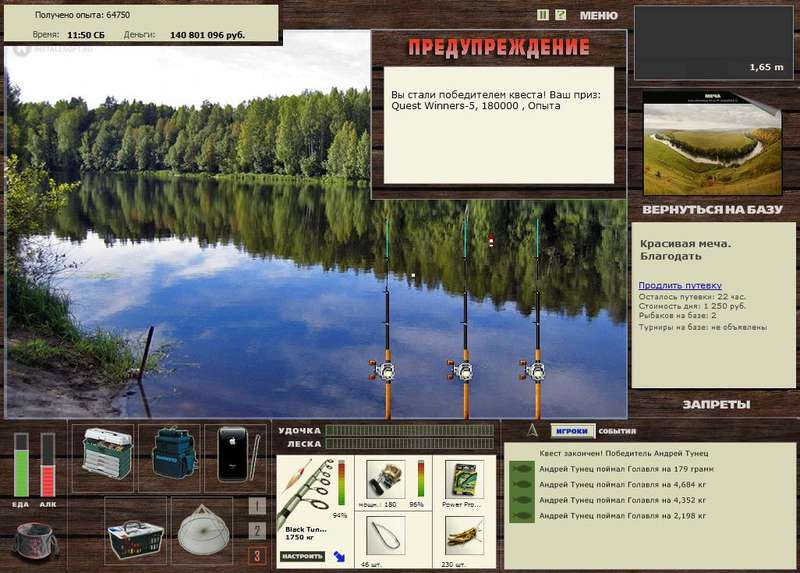Click the НАСТРОИТЬ button
800x573 pixels.
(302, 556)
